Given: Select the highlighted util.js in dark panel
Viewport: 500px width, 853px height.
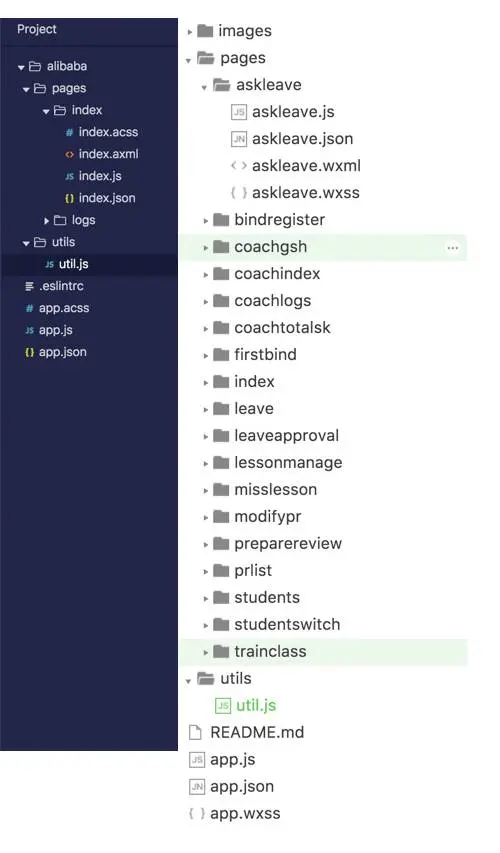Looking at the screenshot, I should [89, 264].
